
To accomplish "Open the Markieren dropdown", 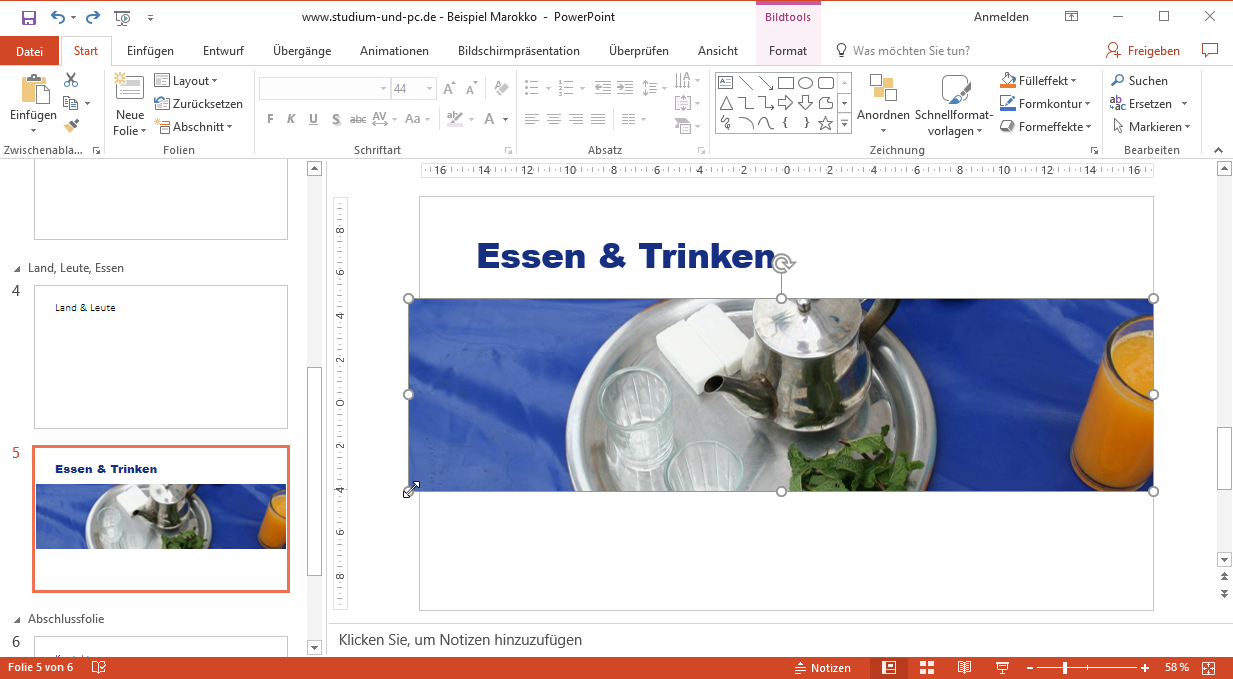I will [1151, 127].
